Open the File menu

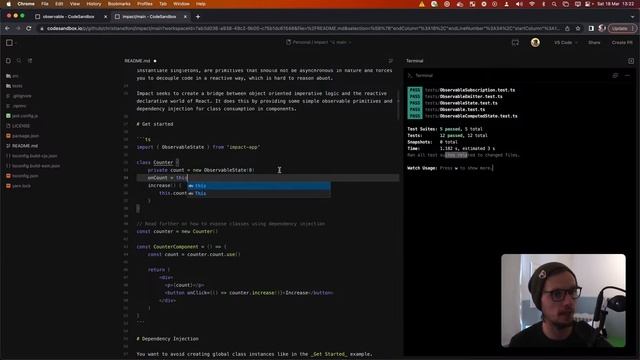(x=44, y=4)
